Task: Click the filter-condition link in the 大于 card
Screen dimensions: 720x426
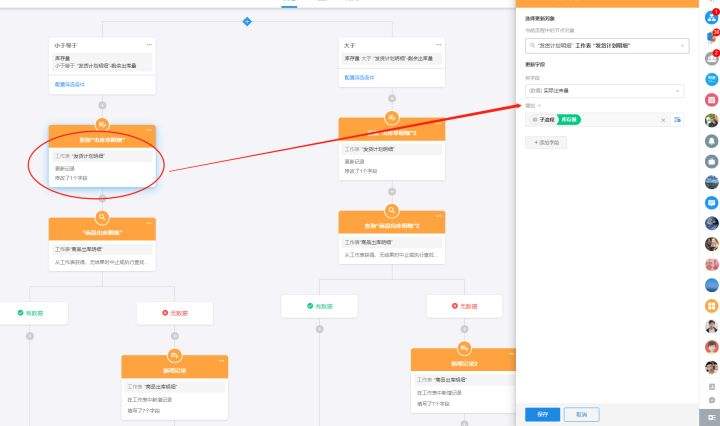Action: click(359, 78)
